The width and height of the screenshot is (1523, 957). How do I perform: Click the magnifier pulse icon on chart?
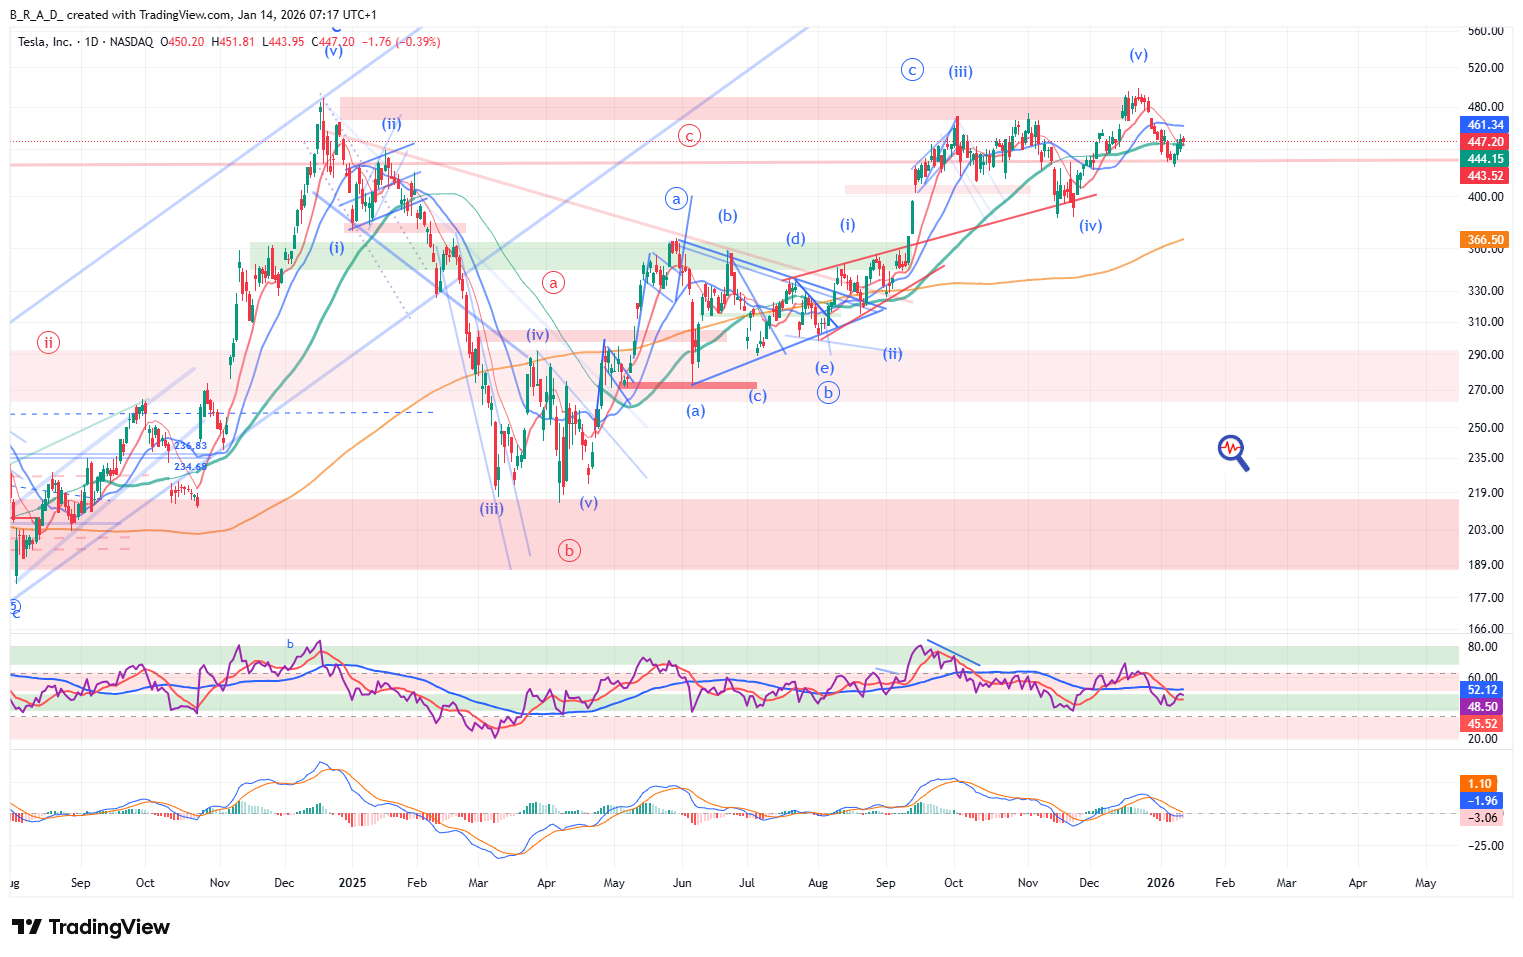tap(1232, 451)
